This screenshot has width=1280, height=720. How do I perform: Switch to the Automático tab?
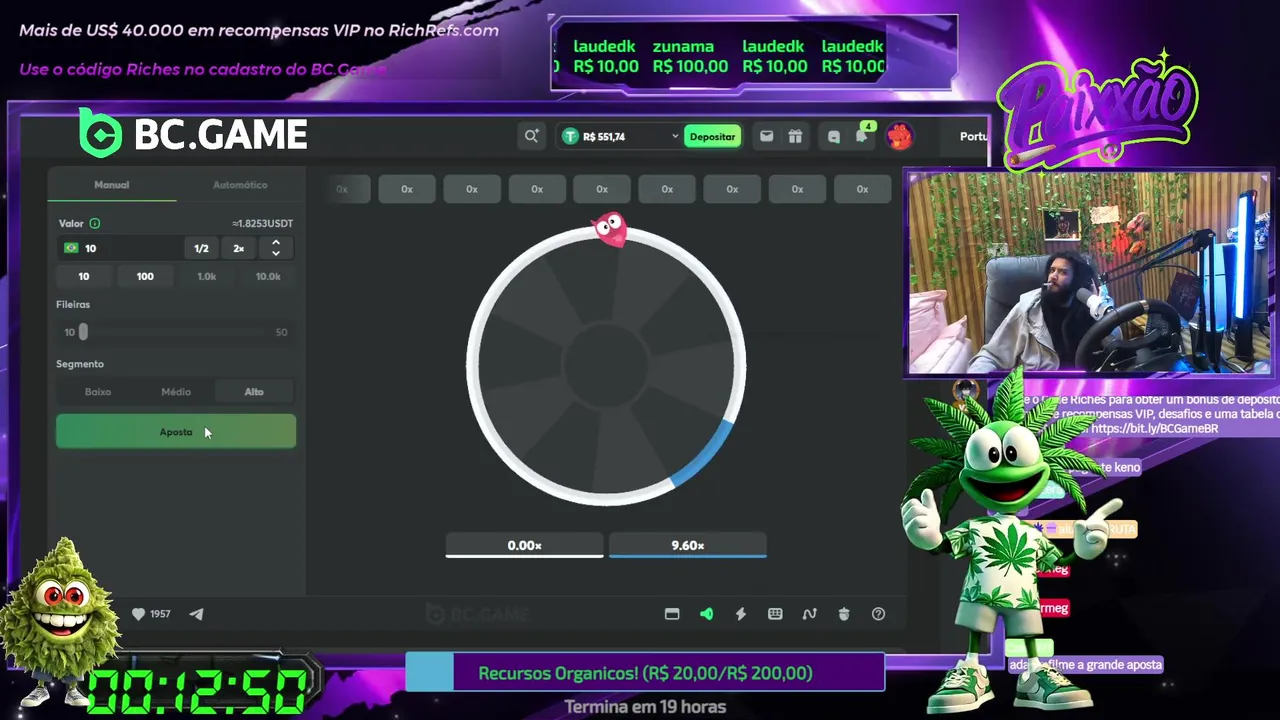click(x=240, y=185)
